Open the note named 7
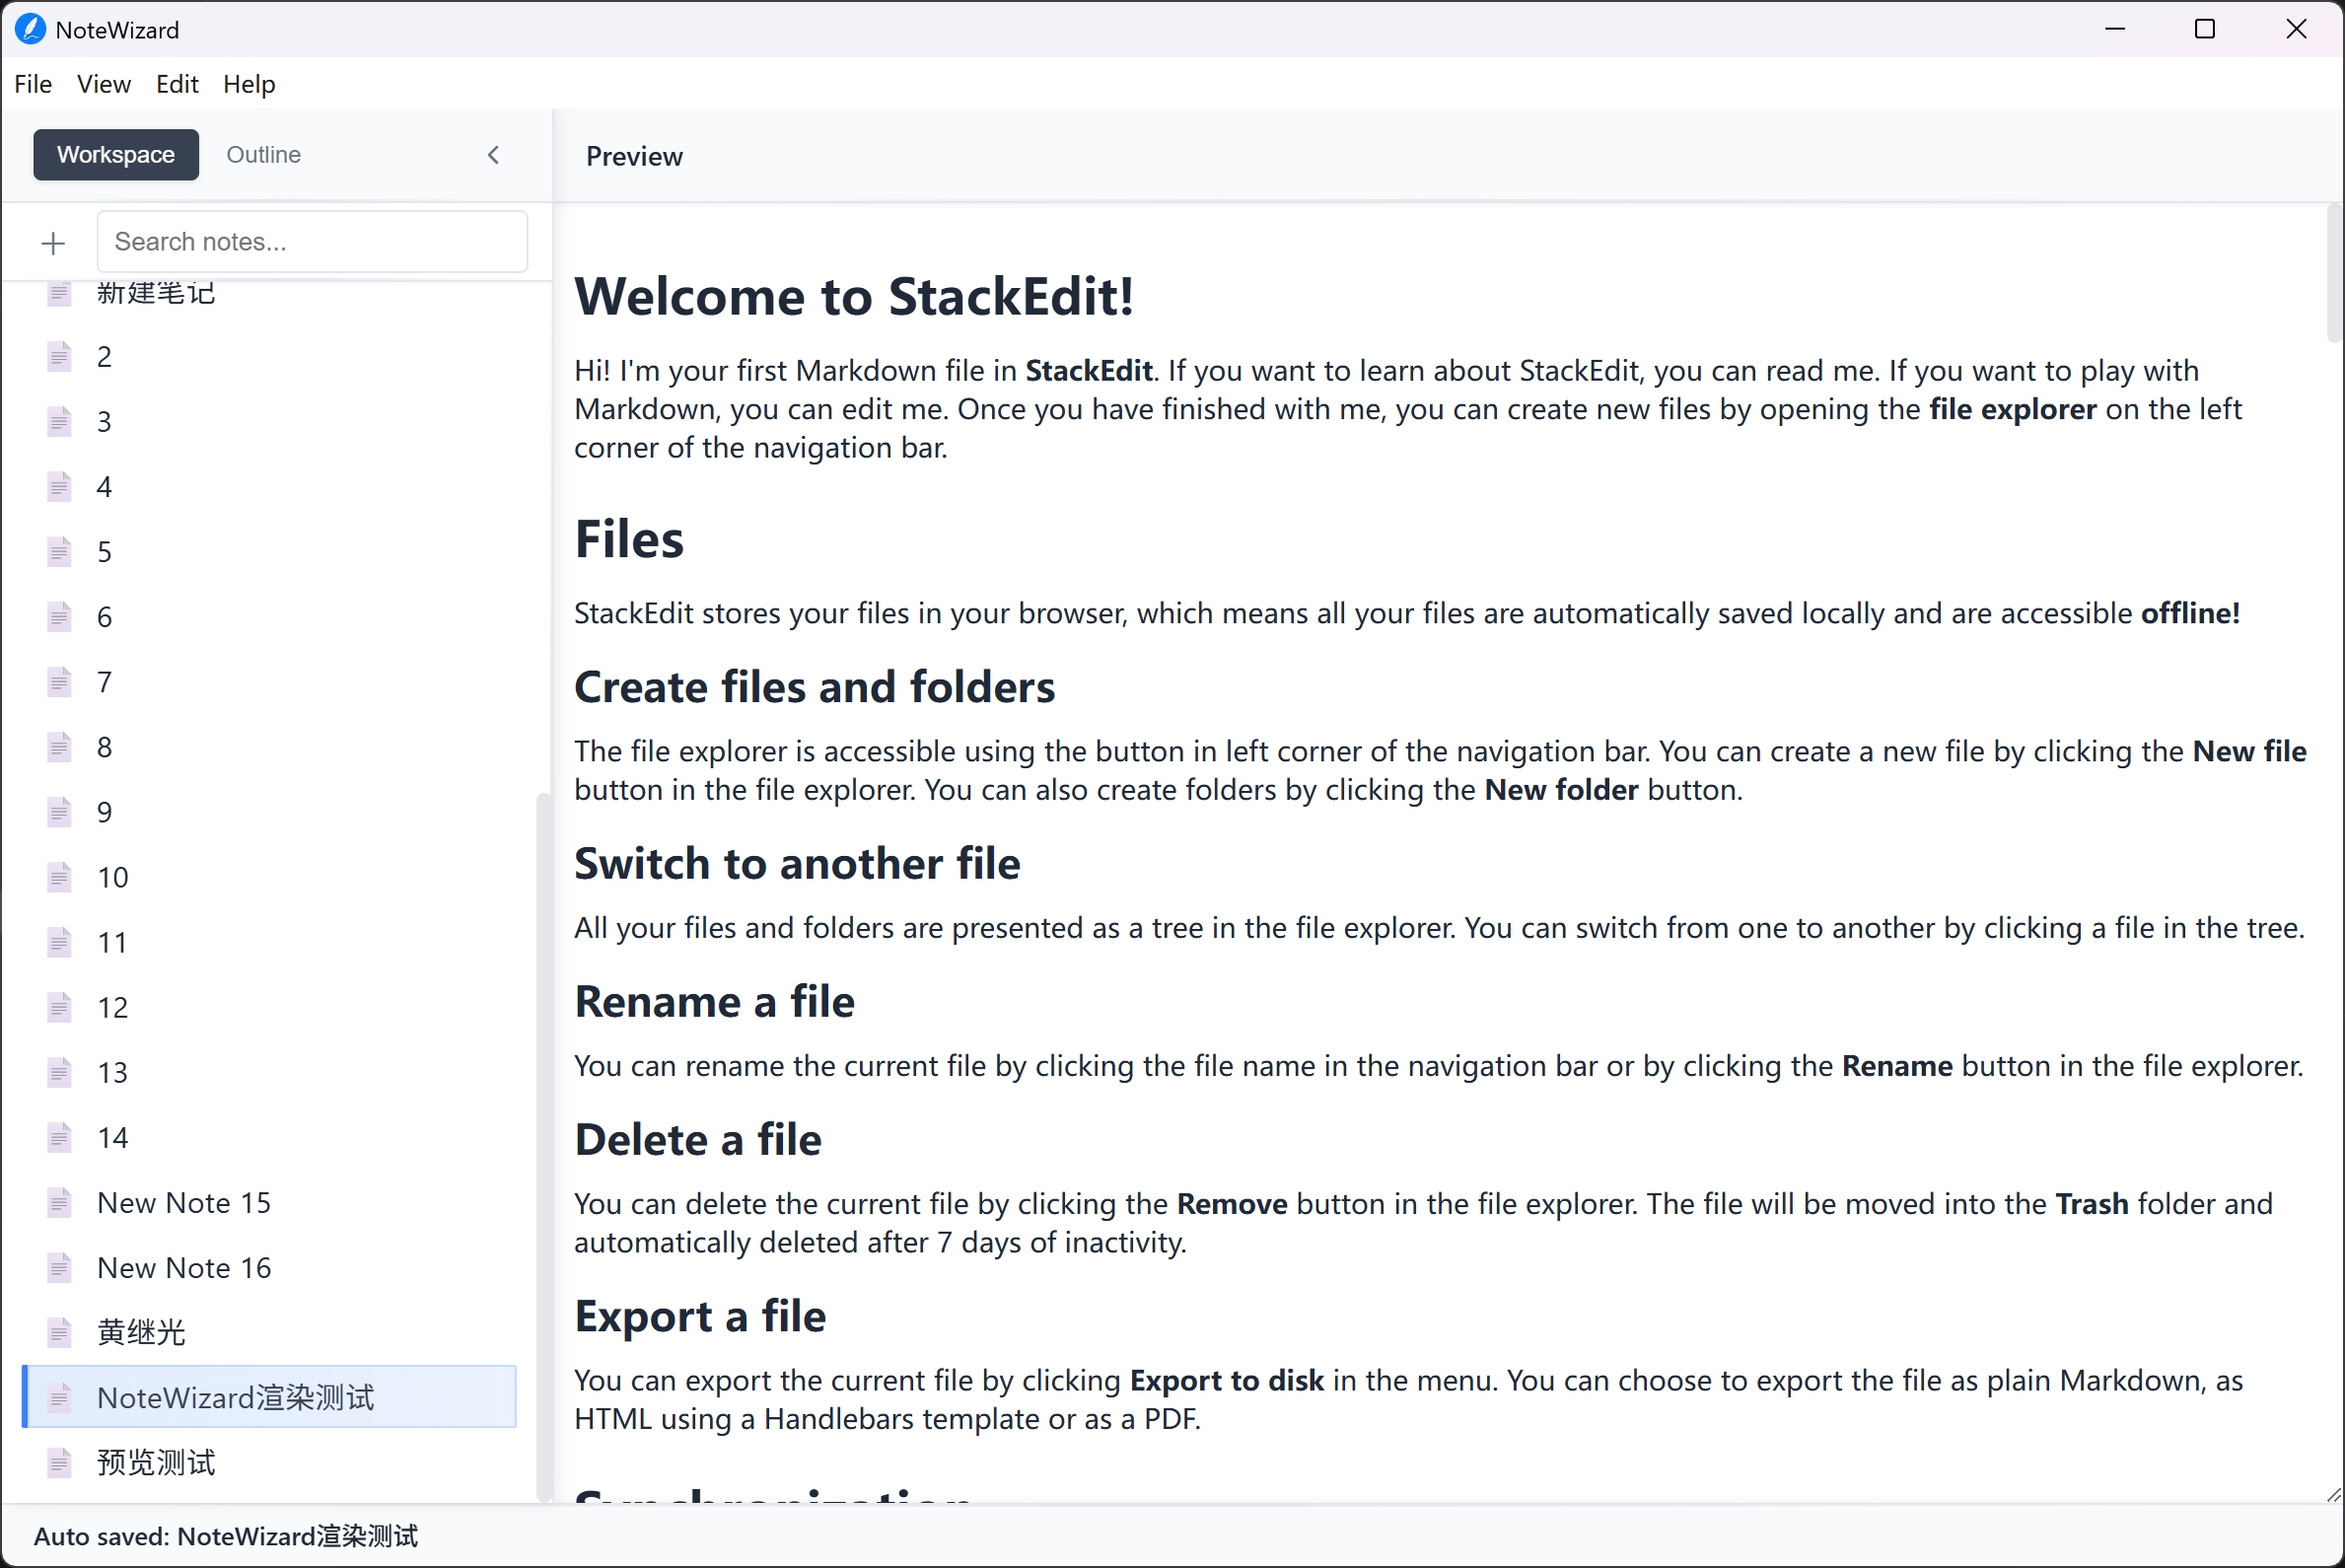Screen dimensions: 2345x1568 [270, 682]
